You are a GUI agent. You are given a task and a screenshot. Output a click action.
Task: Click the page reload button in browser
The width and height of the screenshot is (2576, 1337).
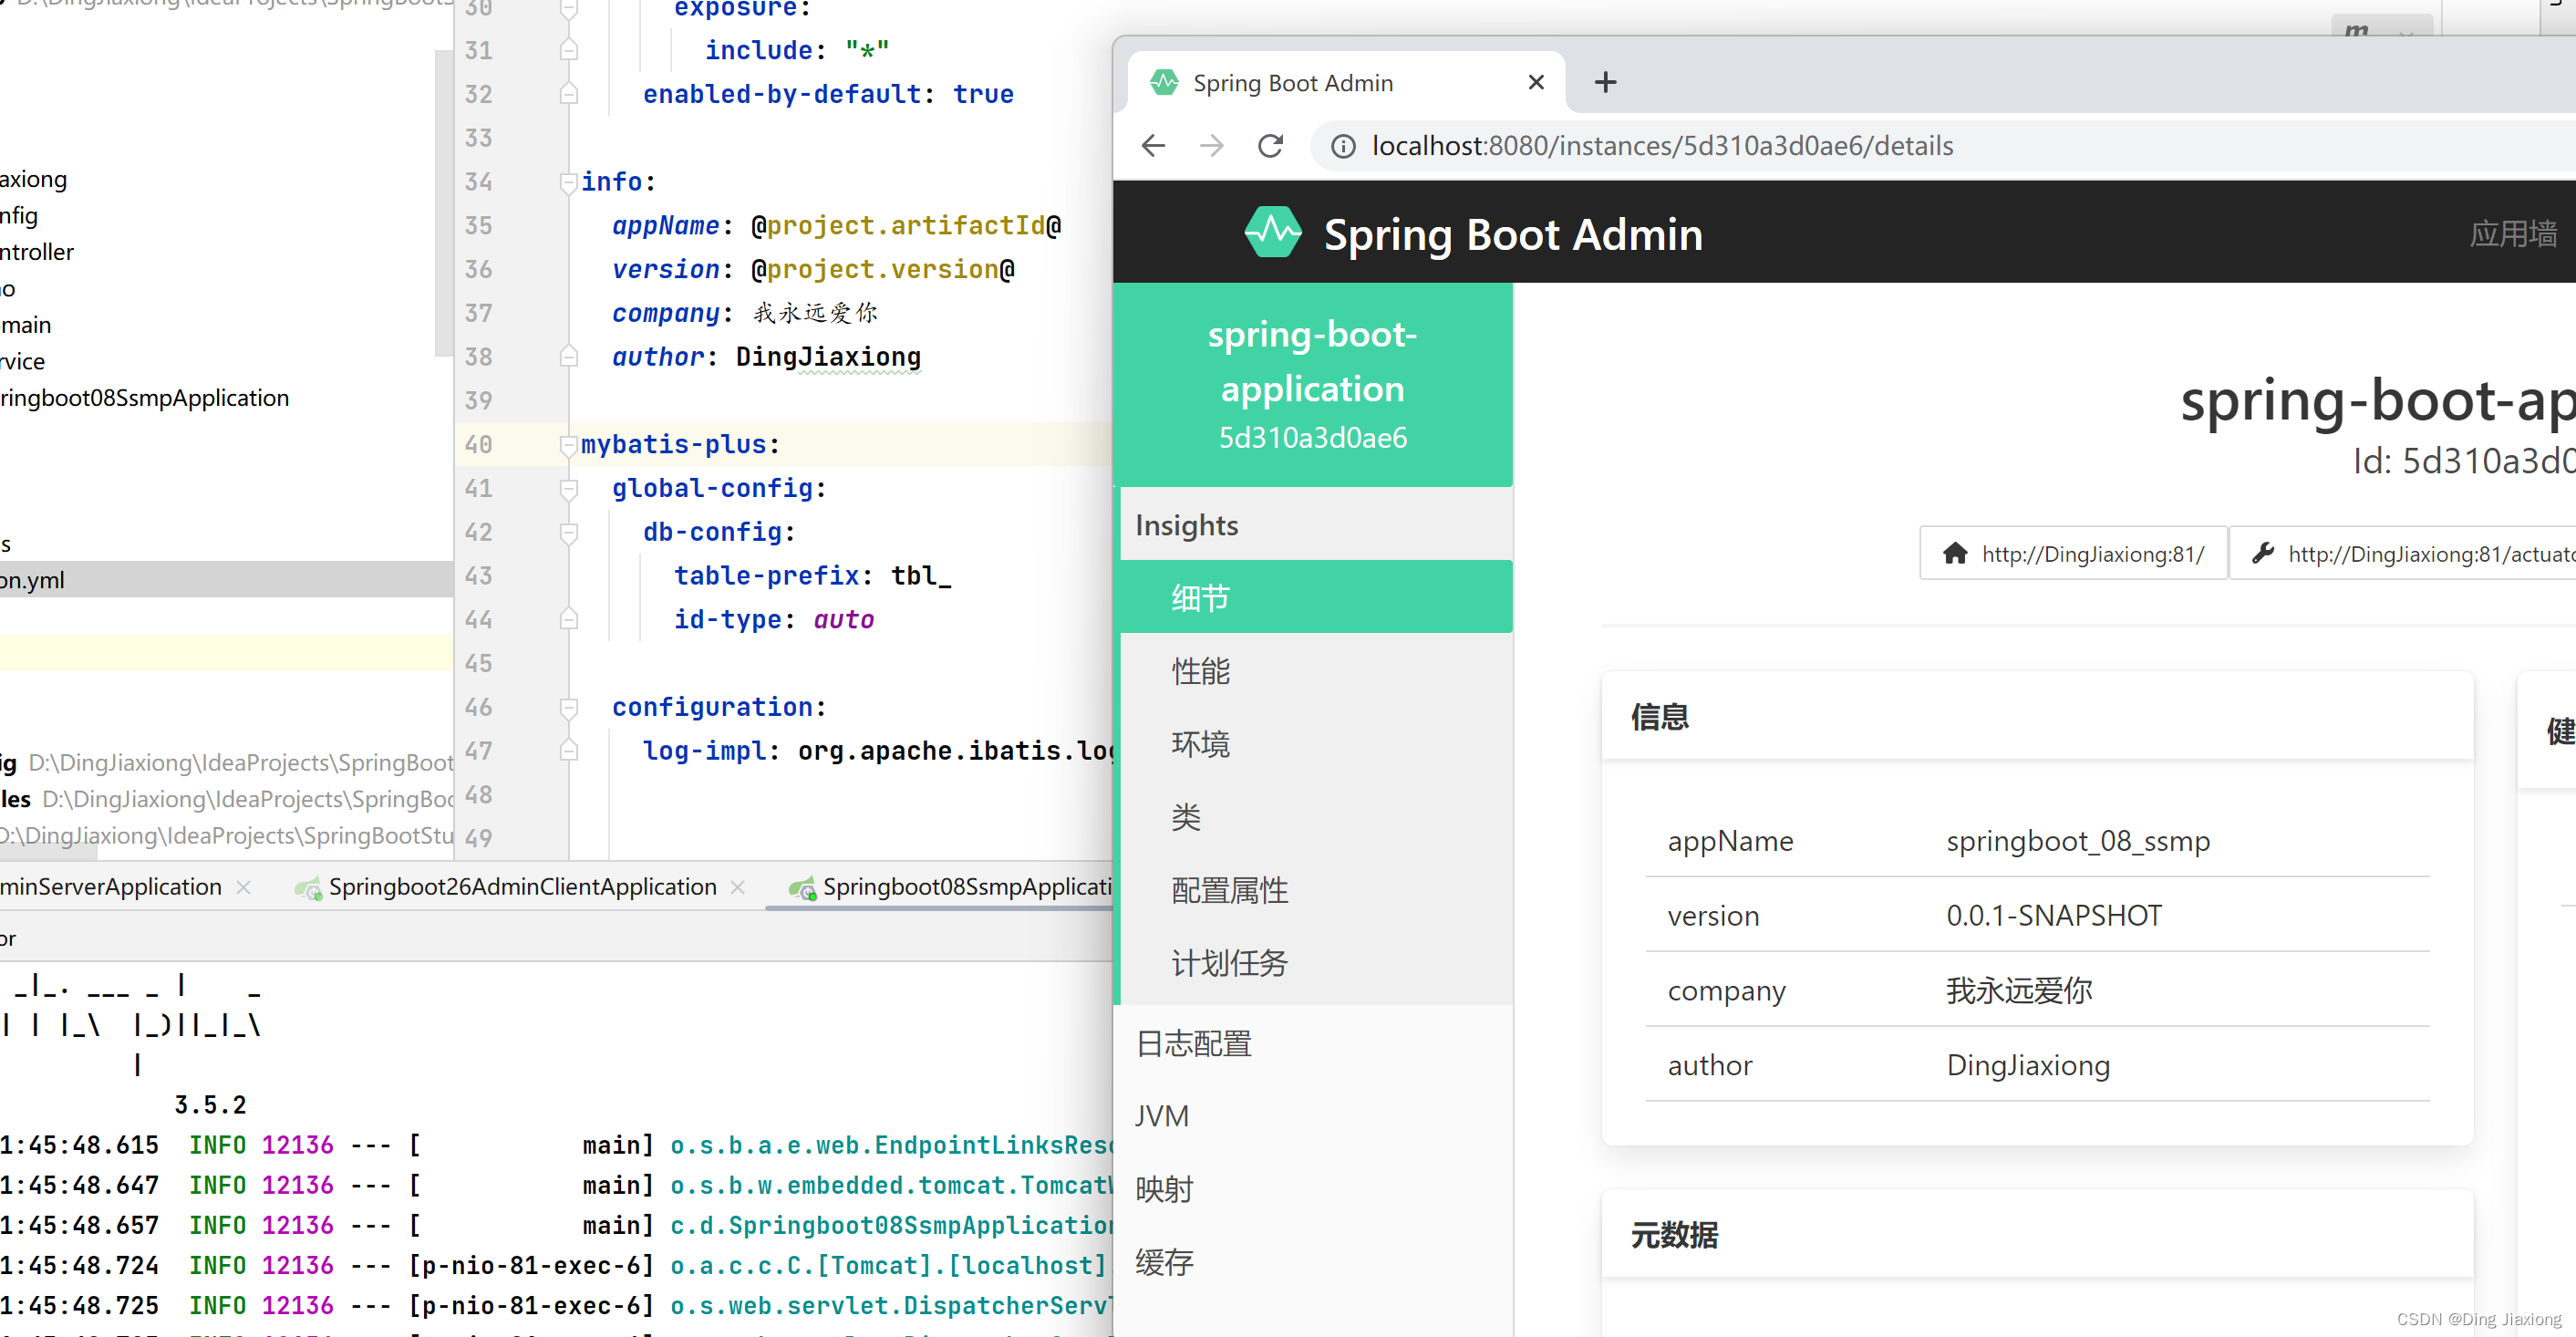(x=1273, y=145)
